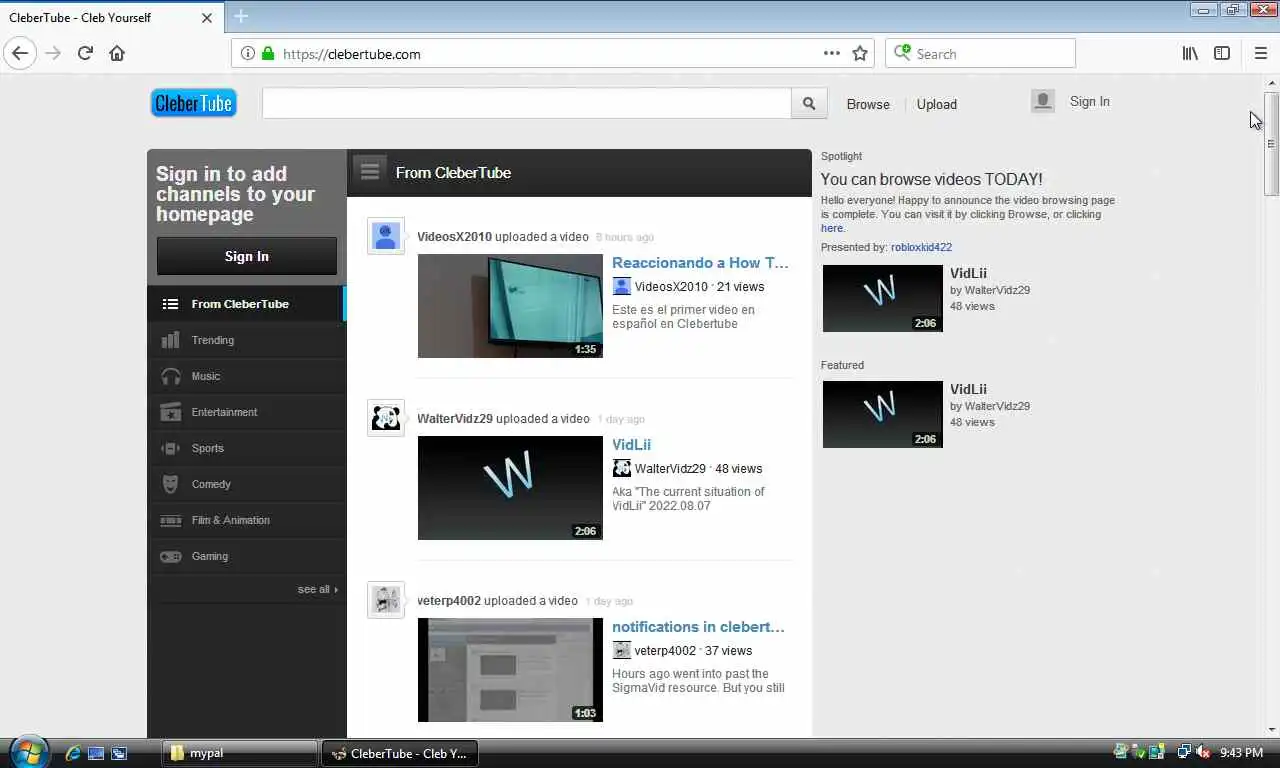Viewport: 1280px width, 768px height.
Task: Click the 9:43 PM taskbar clock
Action: [1241, 753]
